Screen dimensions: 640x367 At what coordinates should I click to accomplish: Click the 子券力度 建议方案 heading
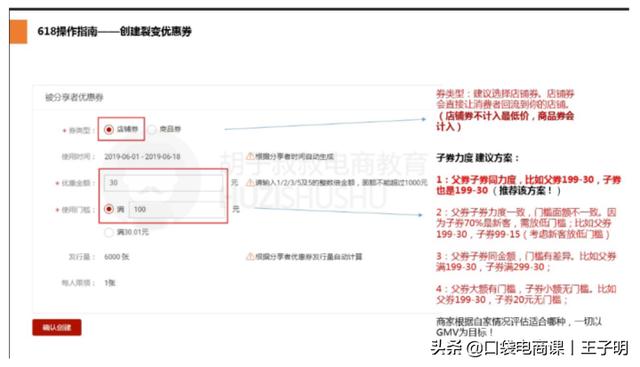point(477,158)
